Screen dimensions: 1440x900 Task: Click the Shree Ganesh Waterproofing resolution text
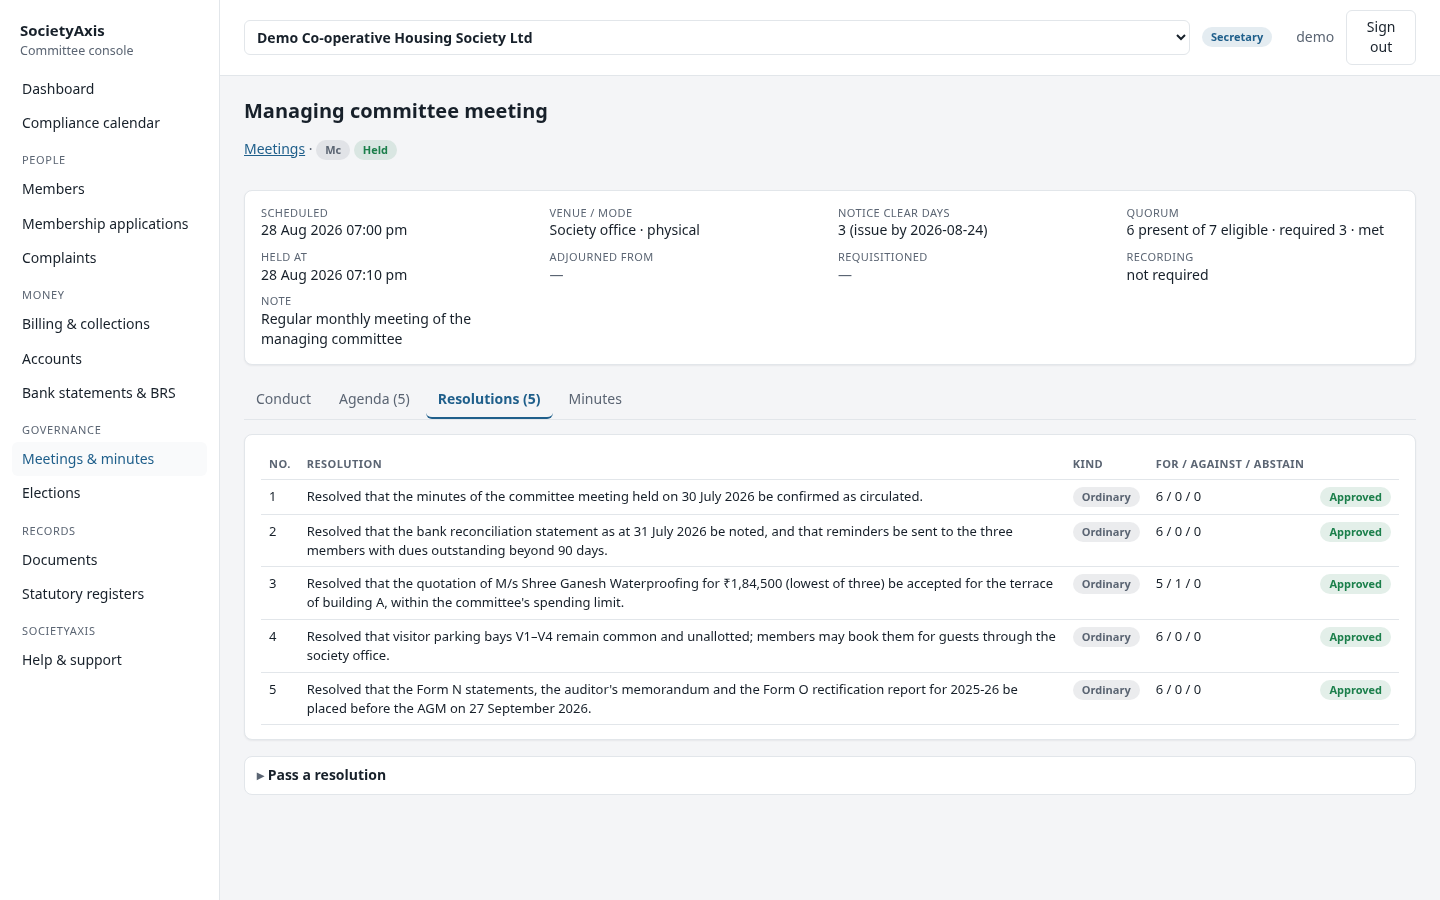coord(680,593)
